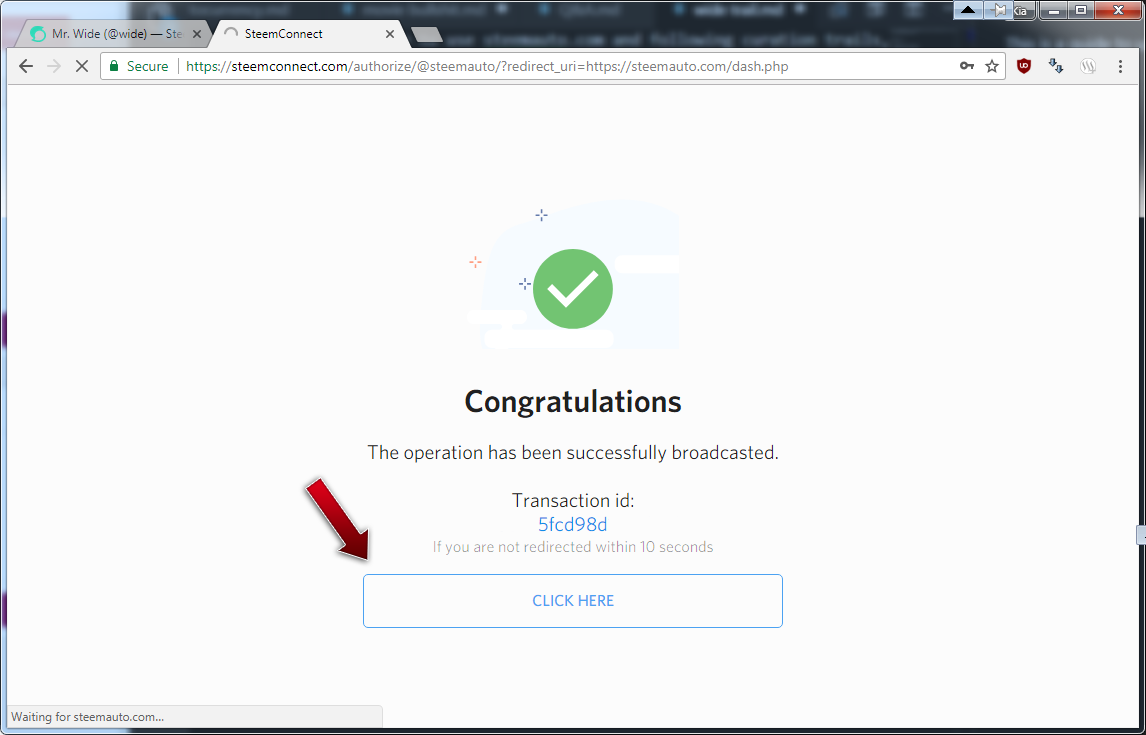Go back with the browser back arrow
Viewport: 1146px width, 735px height.
26,66
